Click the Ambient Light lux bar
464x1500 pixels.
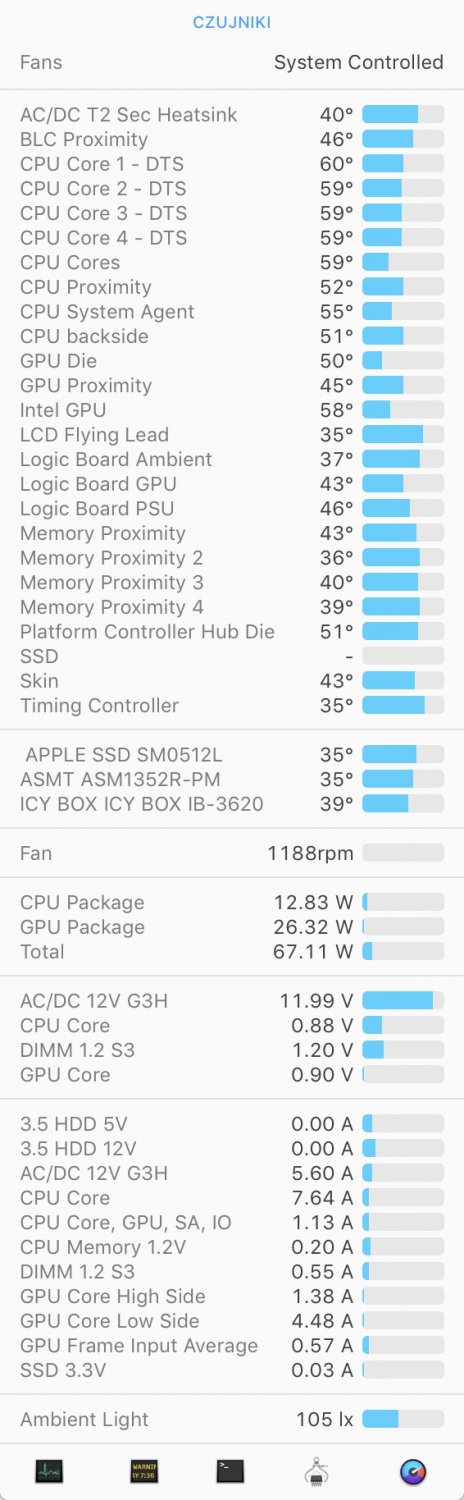(x=403, y=1419)
